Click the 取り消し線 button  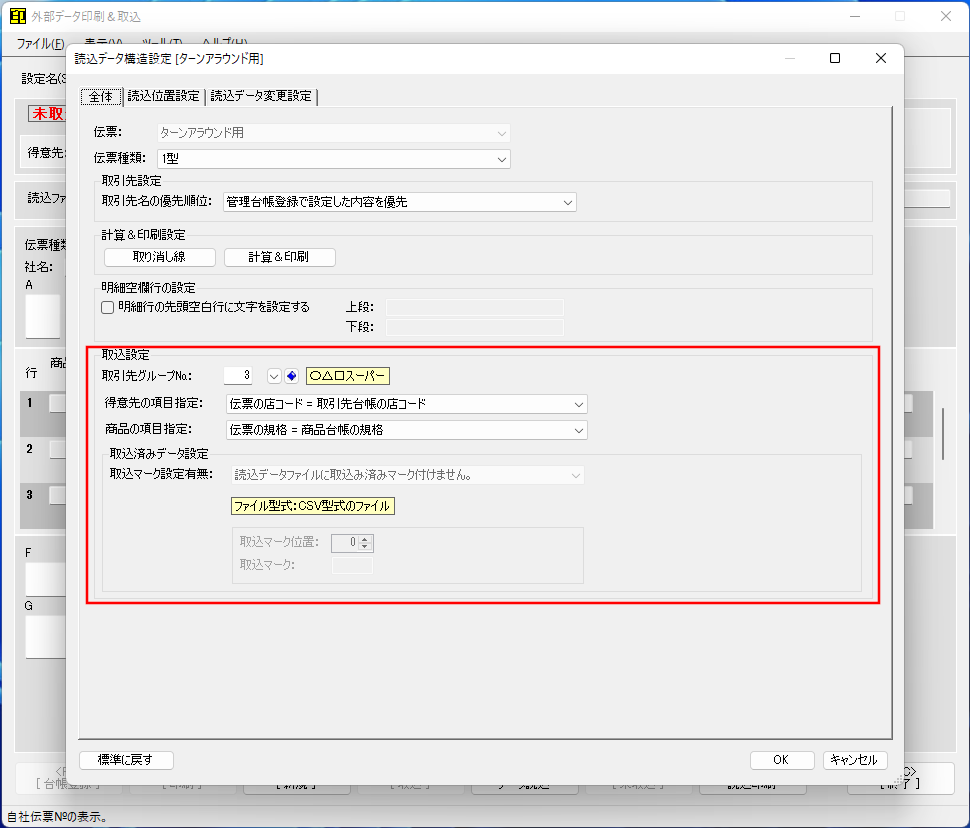pos(158,257)
